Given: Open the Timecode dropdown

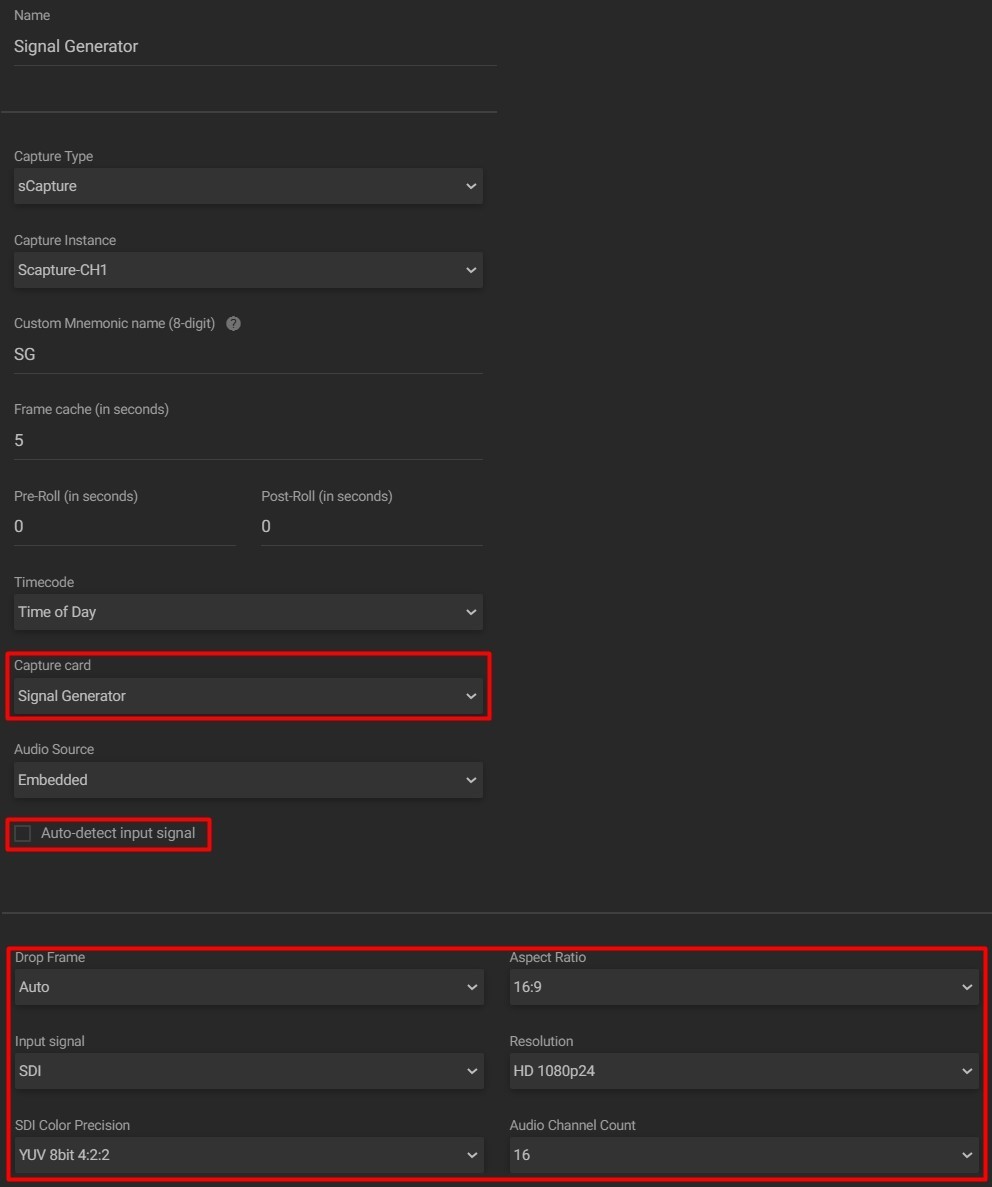Looking at the screenshot, I should pyautogui.click(x=248, y=611).
